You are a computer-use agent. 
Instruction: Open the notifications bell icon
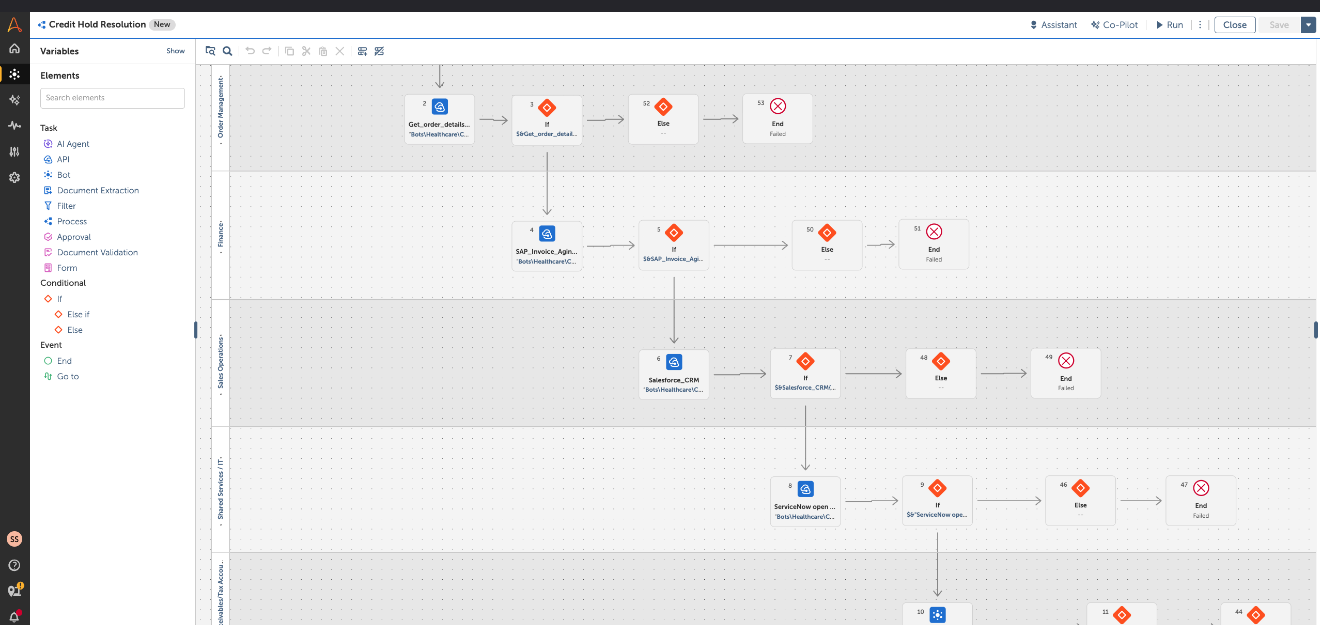click(14, 617)
